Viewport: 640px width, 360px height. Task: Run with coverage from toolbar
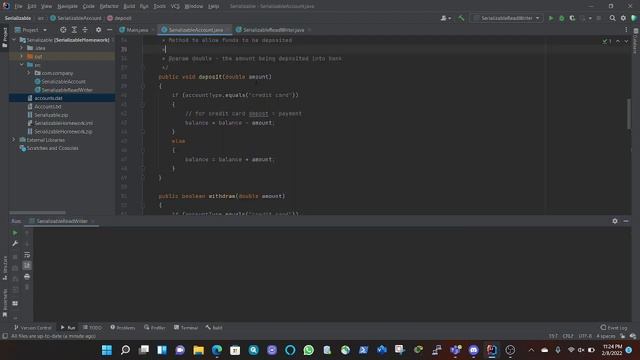tap(572, 18)
